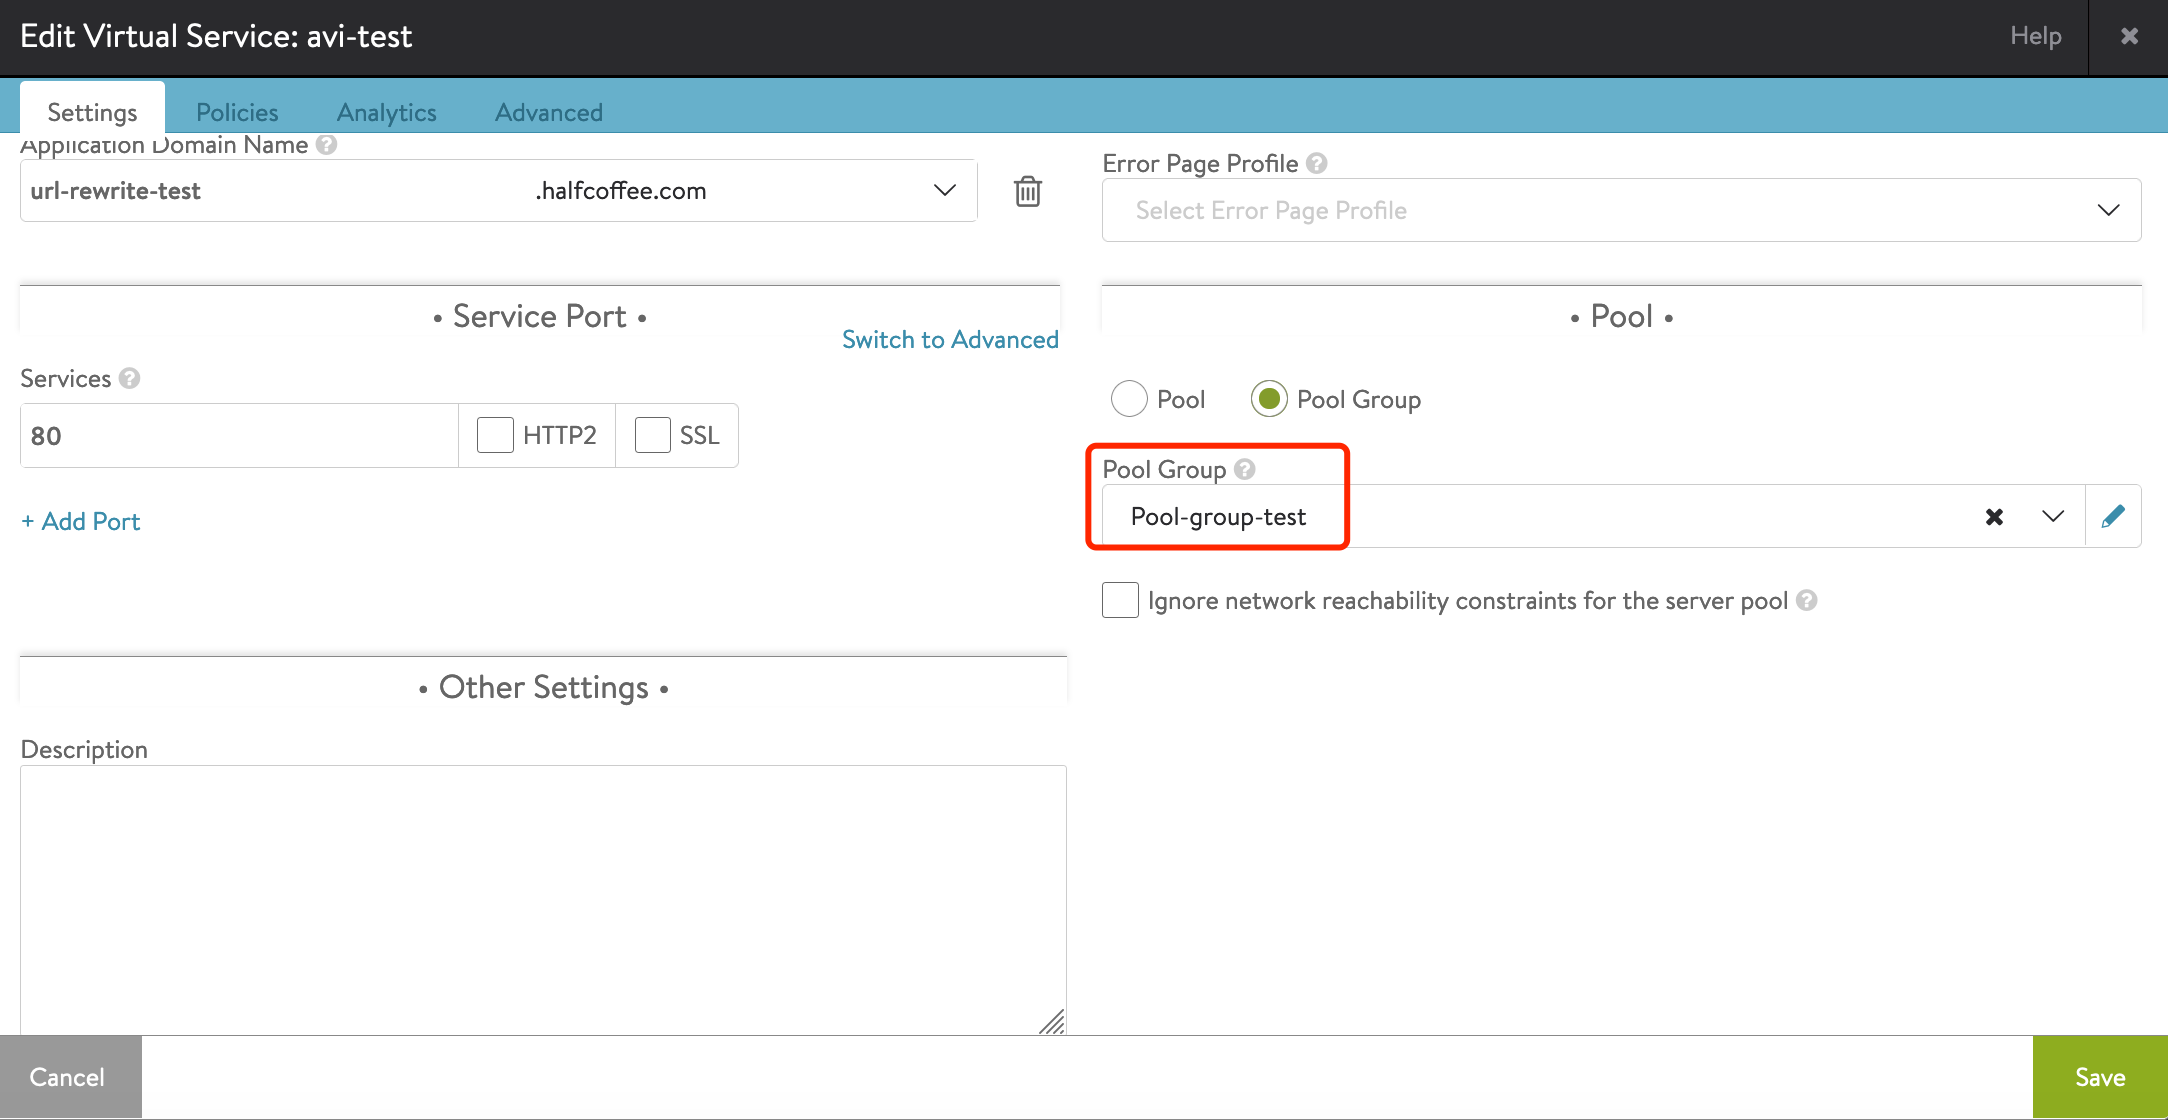Viewport: 2168px width, 1120px height.
Task: Click the Help link in header
Action: (x=2036, y=36)
